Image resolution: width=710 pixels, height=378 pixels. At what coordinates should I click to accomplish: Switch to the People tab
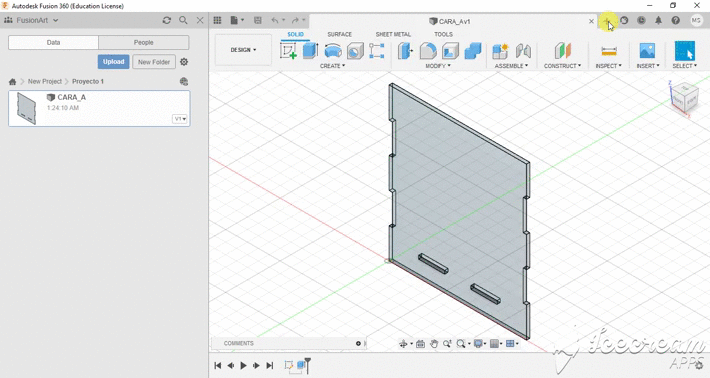pyautogui.click(x=144, y=43)
